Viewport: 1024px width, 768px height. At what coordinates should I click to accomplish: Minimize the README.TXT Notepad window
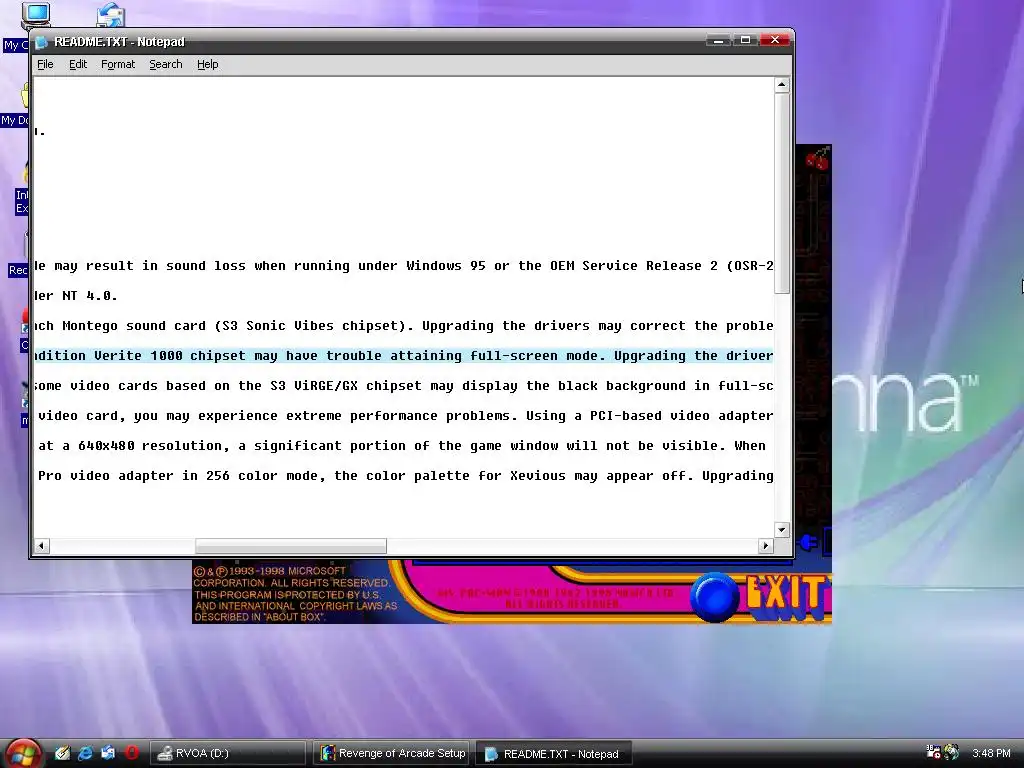pyautogui.click(x=718, y=40)
